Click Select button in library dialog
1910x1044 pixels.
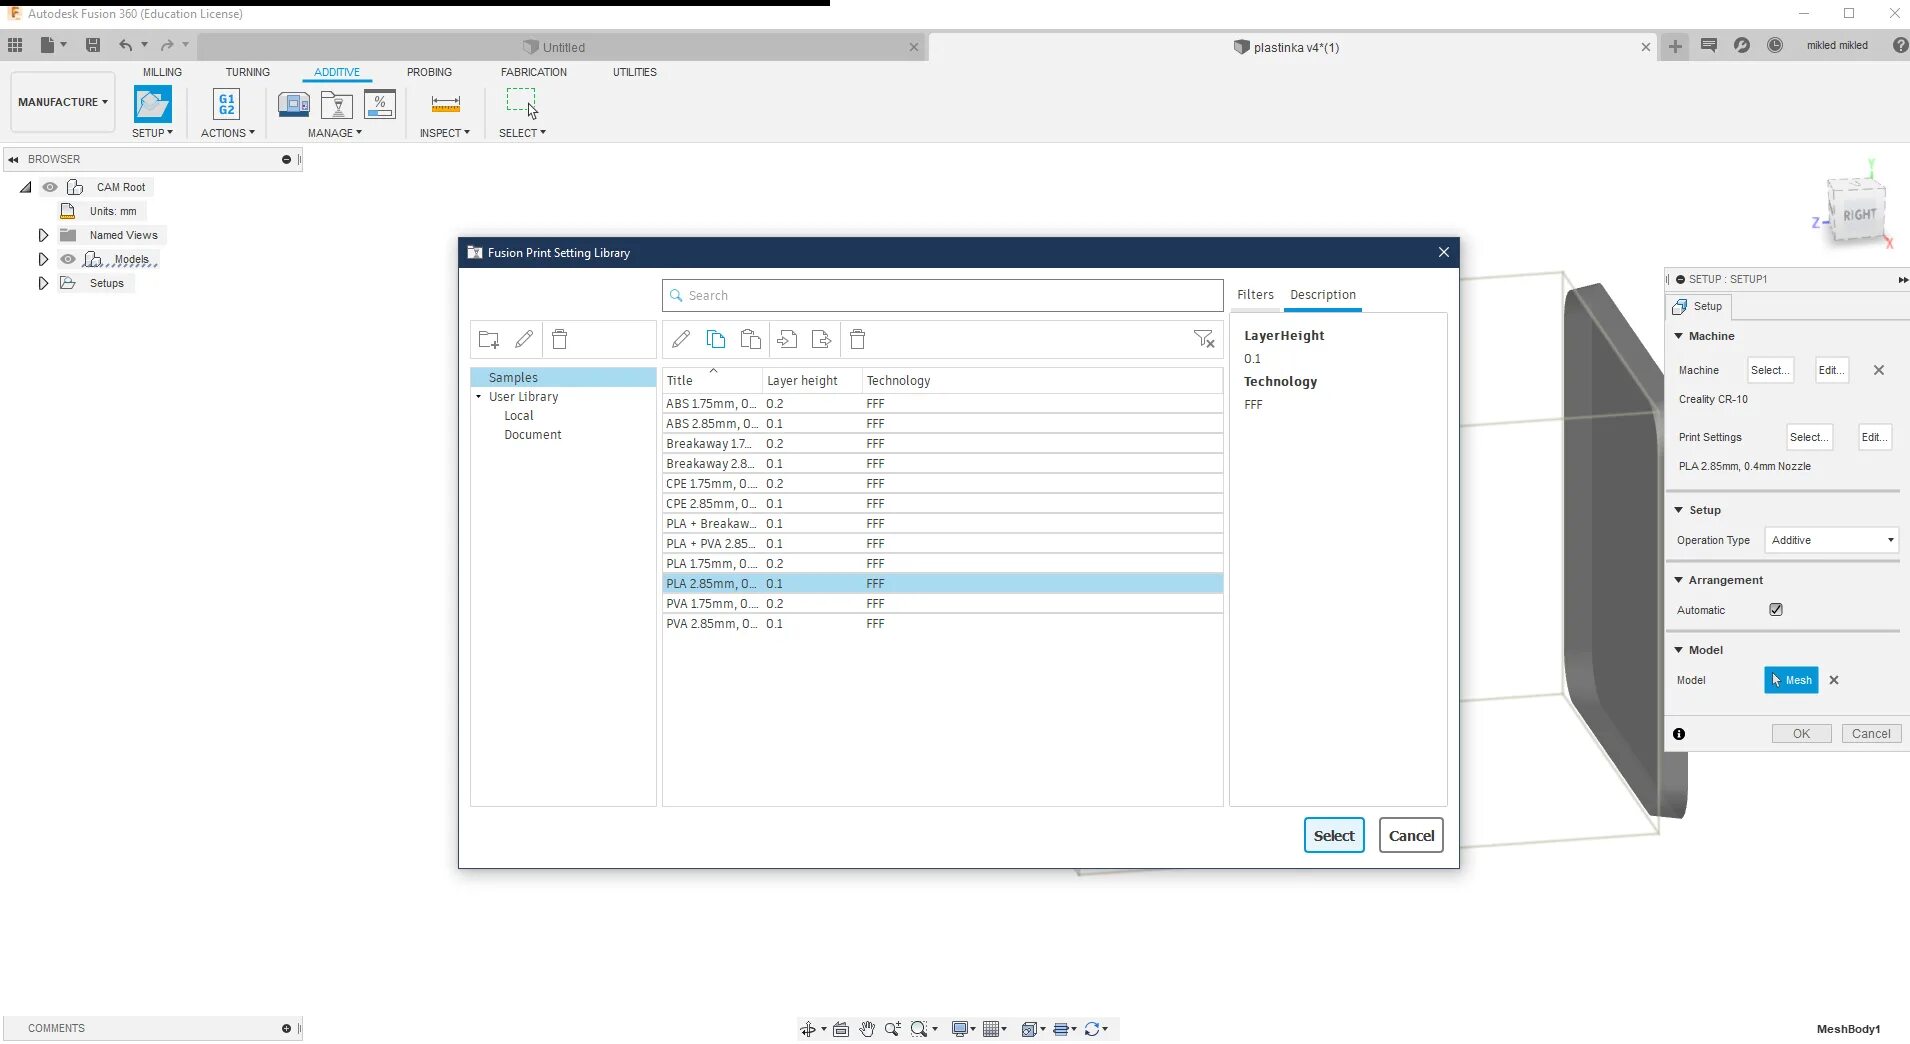point(1334,836)
